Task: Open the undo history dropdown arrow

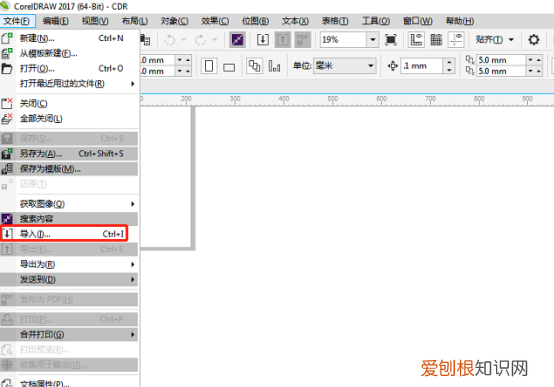Action: click(x=184, y=40)
